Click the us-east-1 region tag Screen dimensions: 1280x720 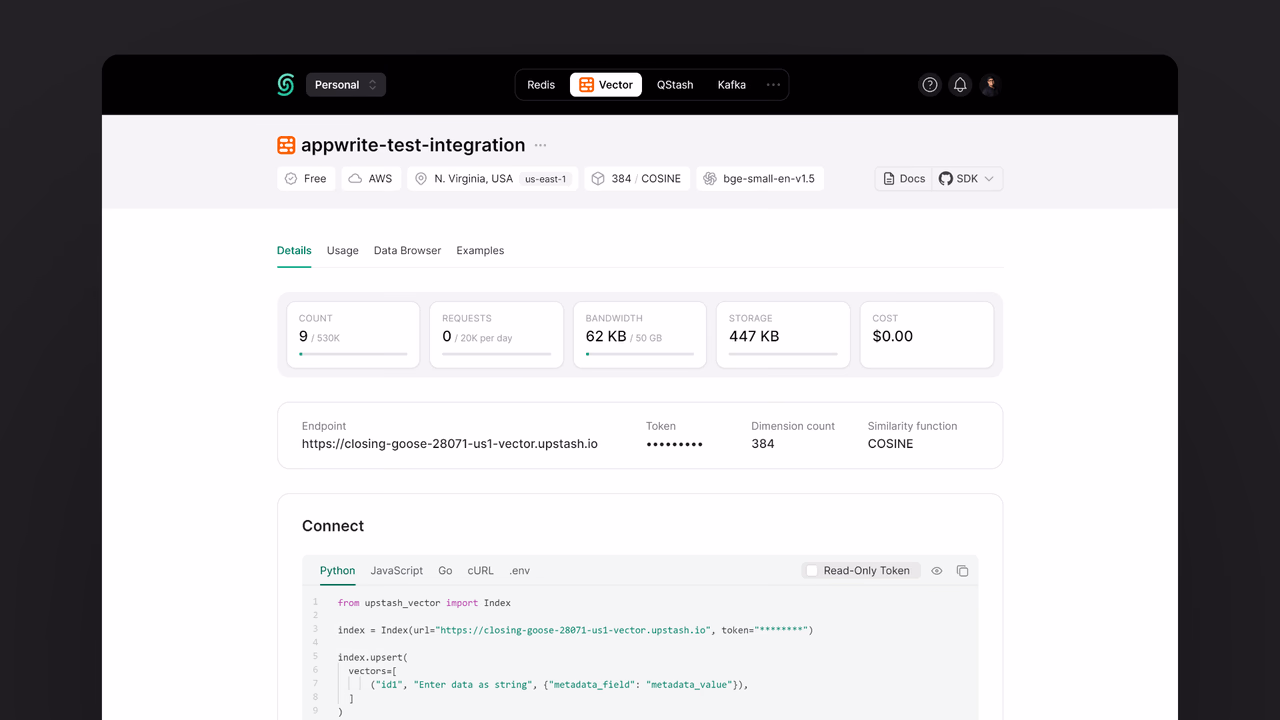546,179
